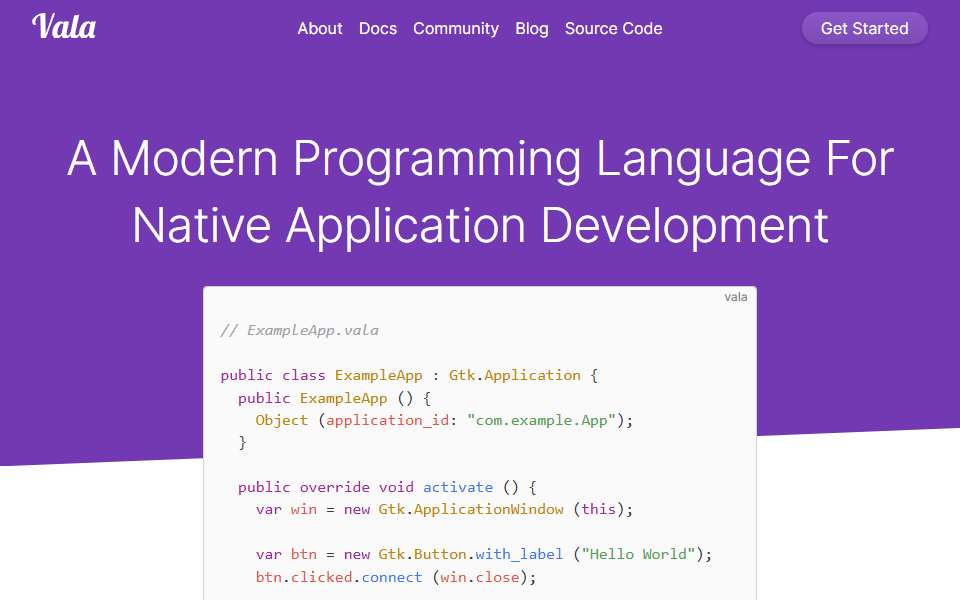The height and width of the screenshot is (600, 960).
Task: Click 'with_label' in the button line
Action: click(x=519, y=554)
